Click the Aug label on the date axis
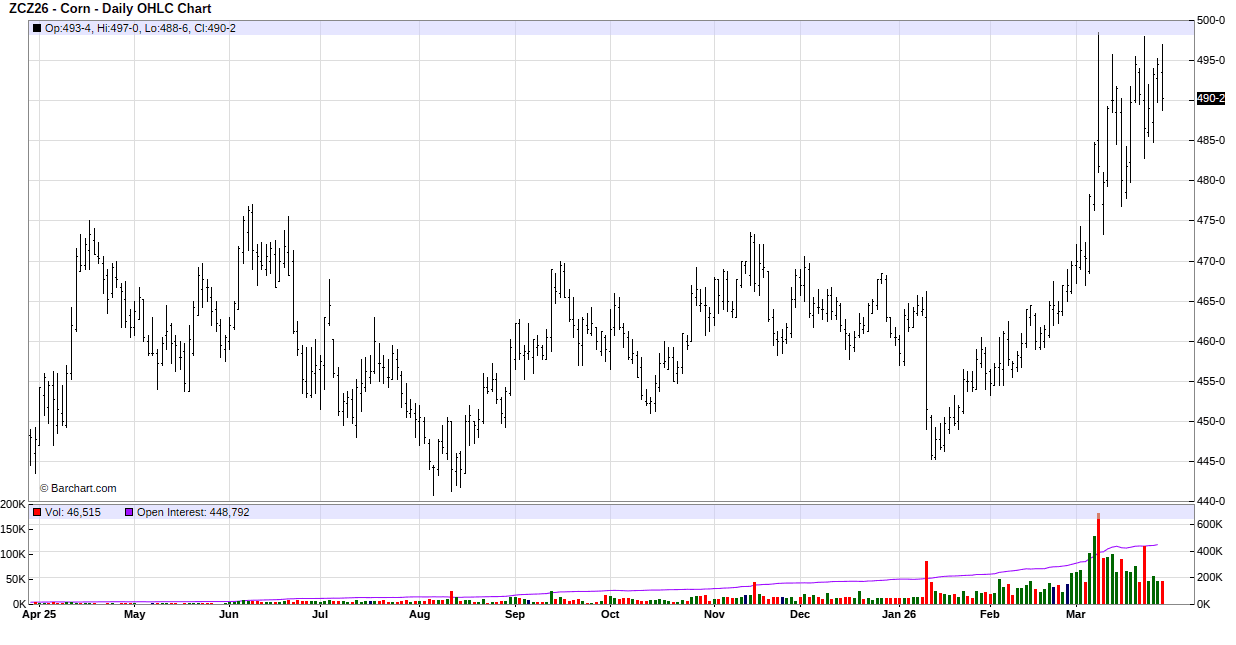 [419, 615]
